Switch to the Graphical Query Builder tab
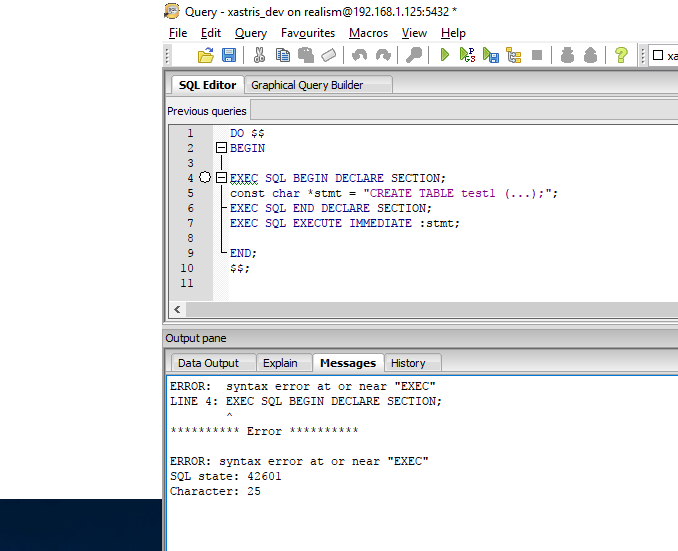 (x=307, y=85)
